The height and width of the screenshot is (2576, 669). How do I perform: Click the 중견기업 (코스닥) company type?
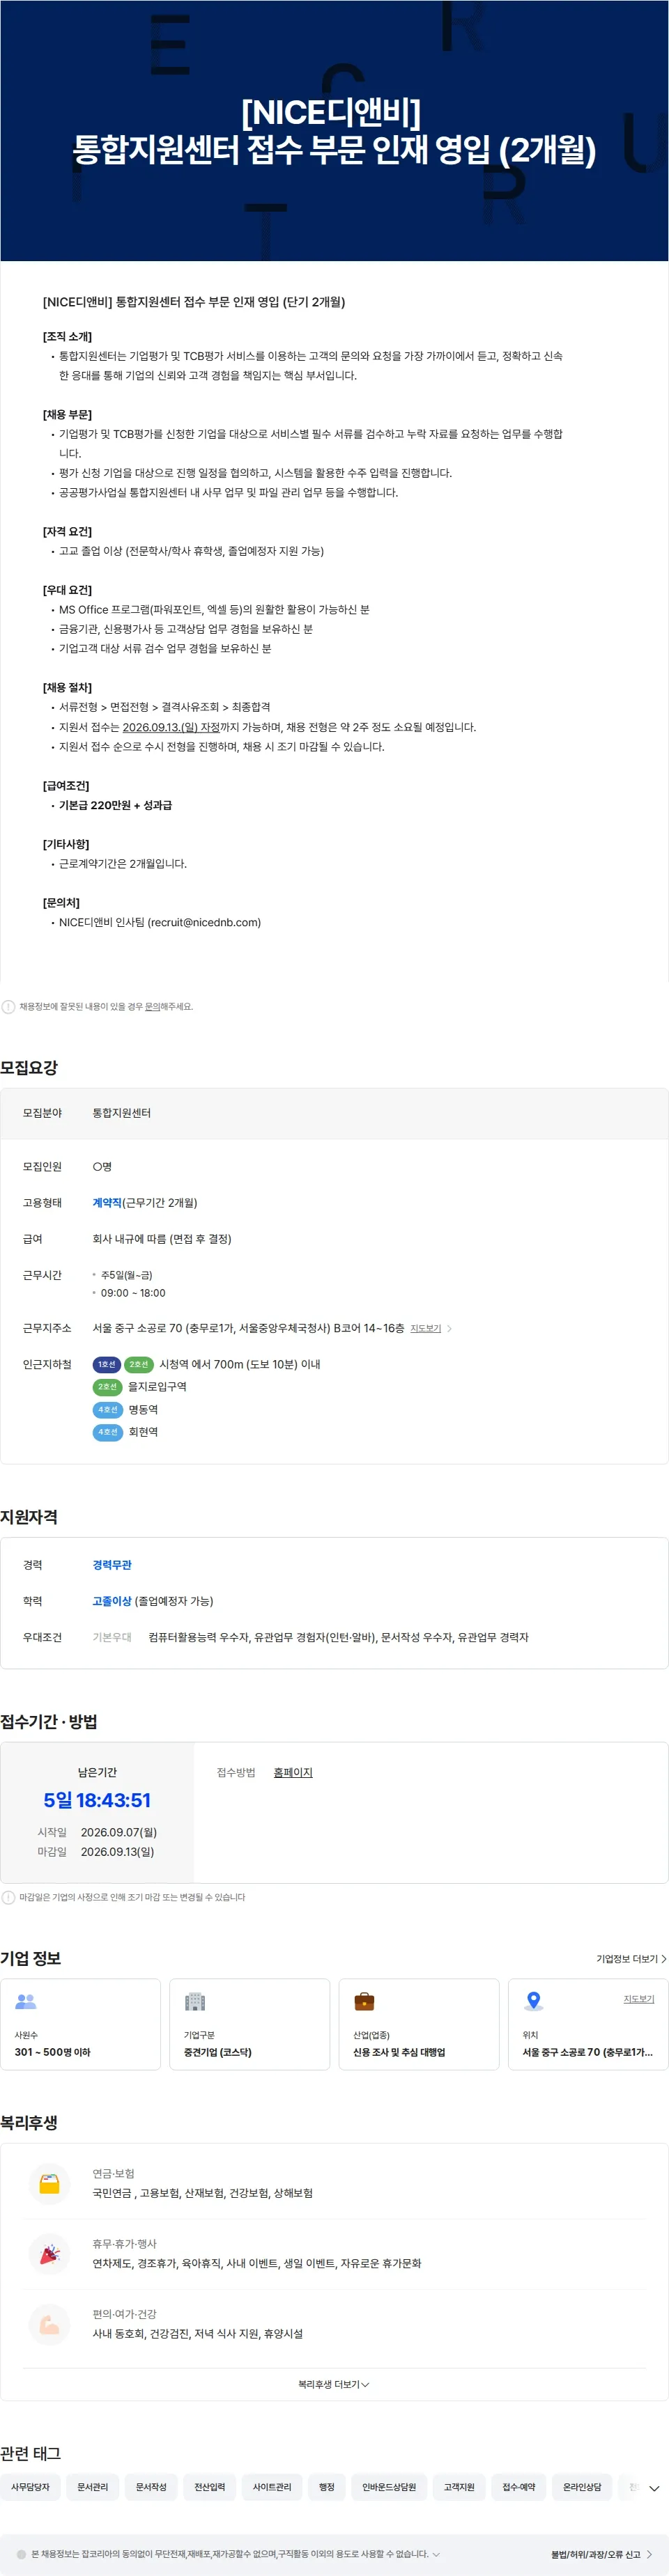(218, 2052)
